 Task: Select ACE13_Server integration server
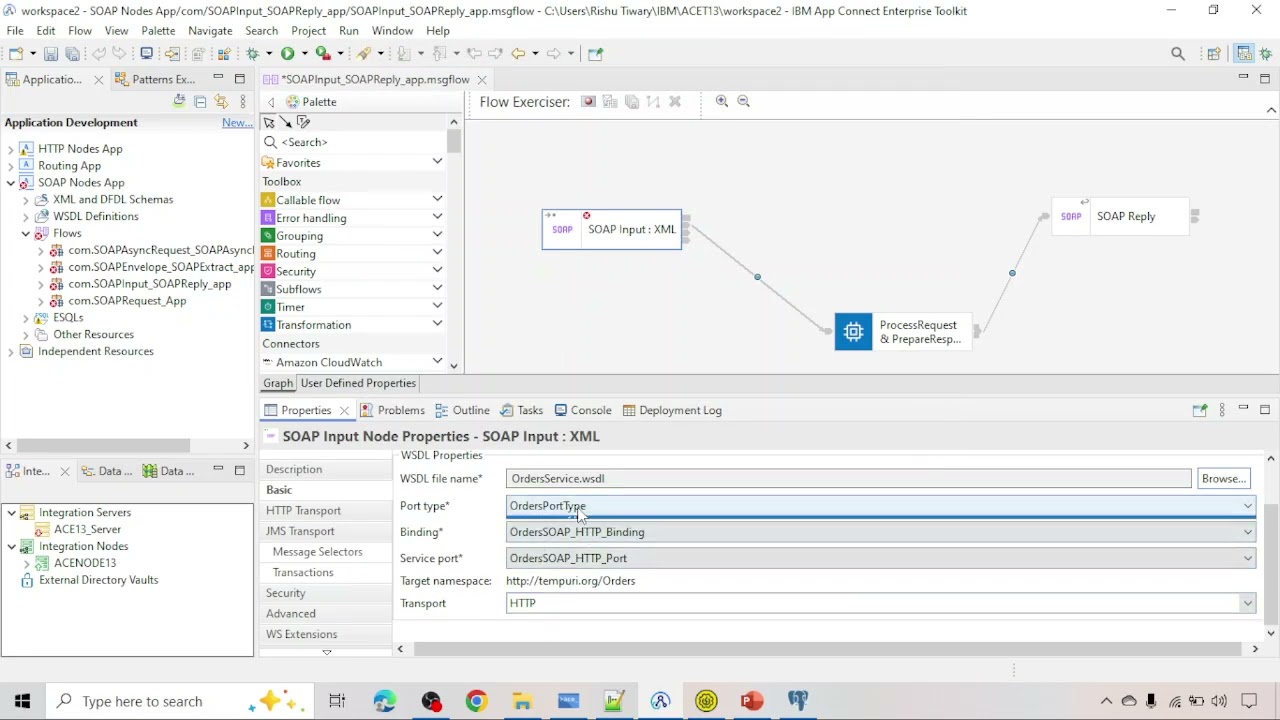[87, 529]
